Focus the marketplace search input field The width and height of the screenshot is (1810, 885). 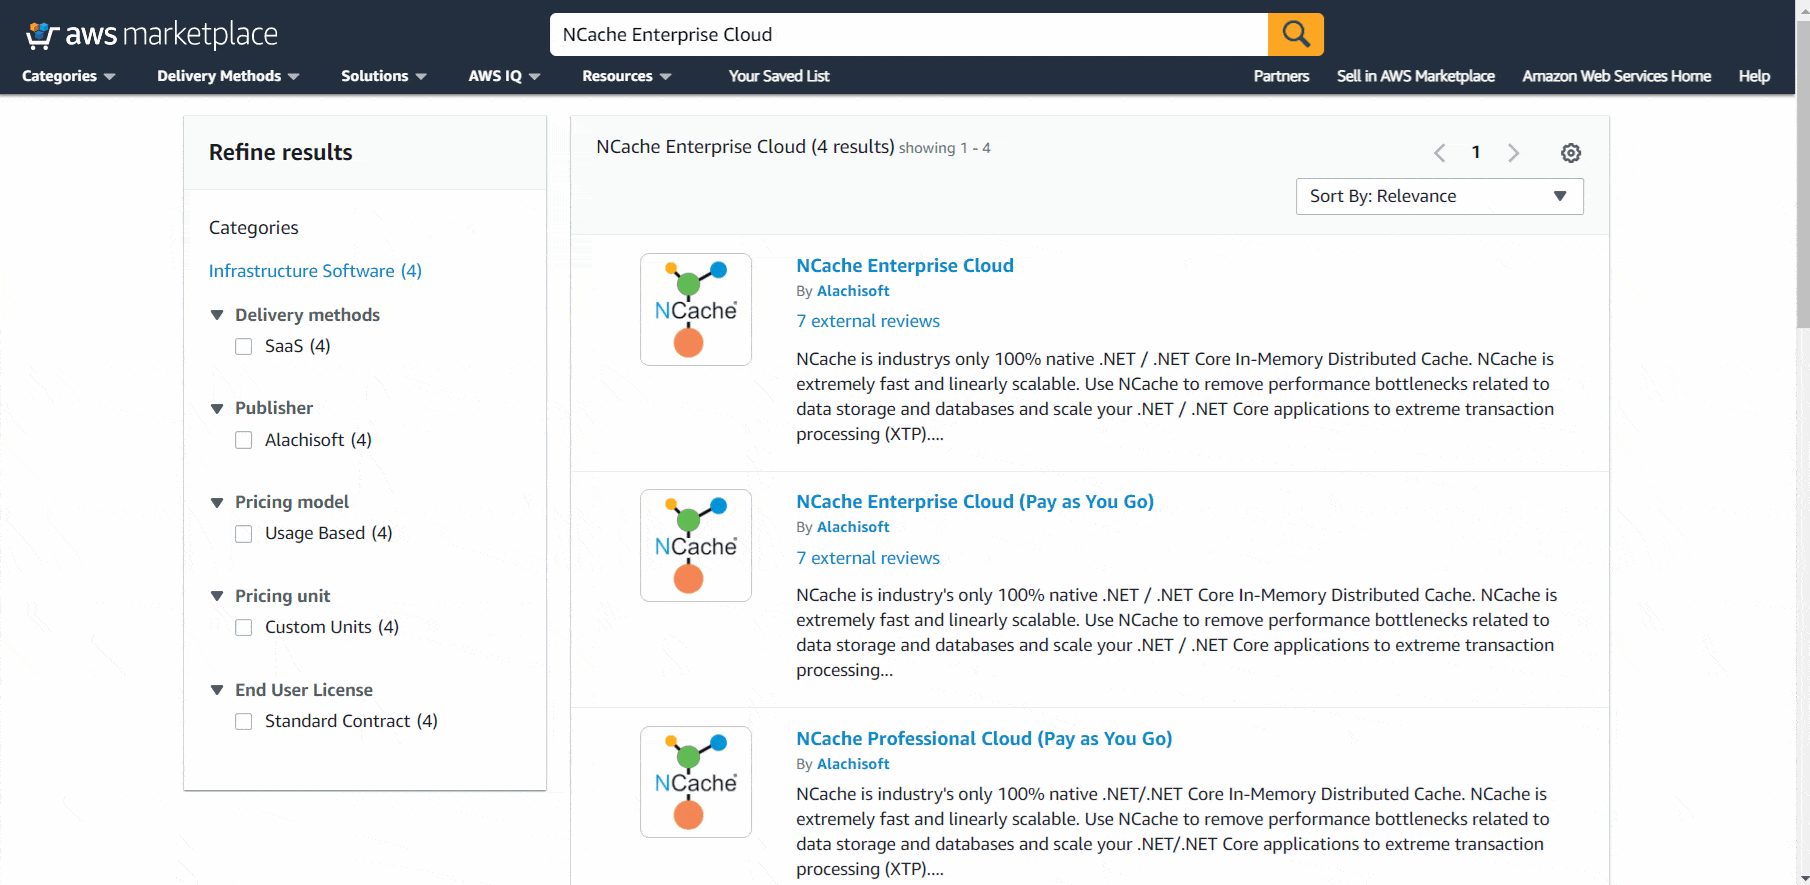point(909,34)
